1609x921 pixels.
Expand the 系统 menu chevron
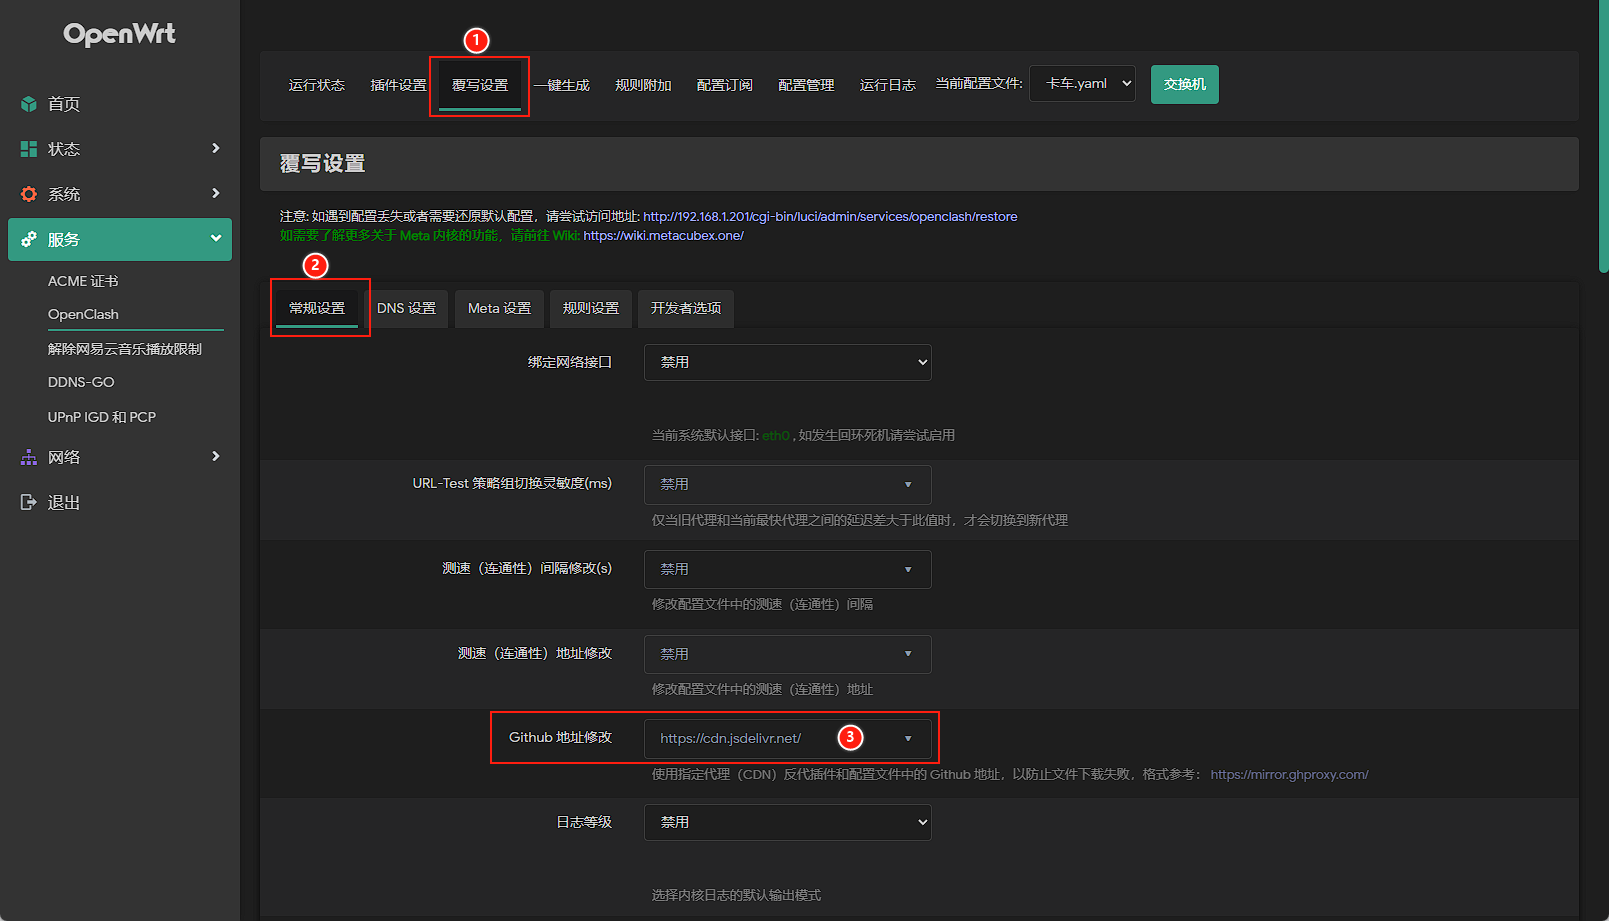215,193
